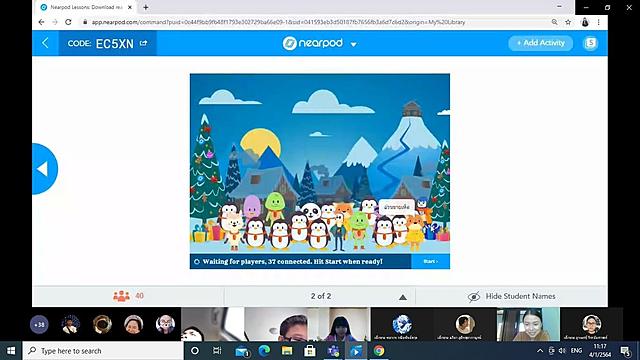Open the Chrome profile avatar
The width and height of the screenshot is (640, 360).
[x=585, y=22]
